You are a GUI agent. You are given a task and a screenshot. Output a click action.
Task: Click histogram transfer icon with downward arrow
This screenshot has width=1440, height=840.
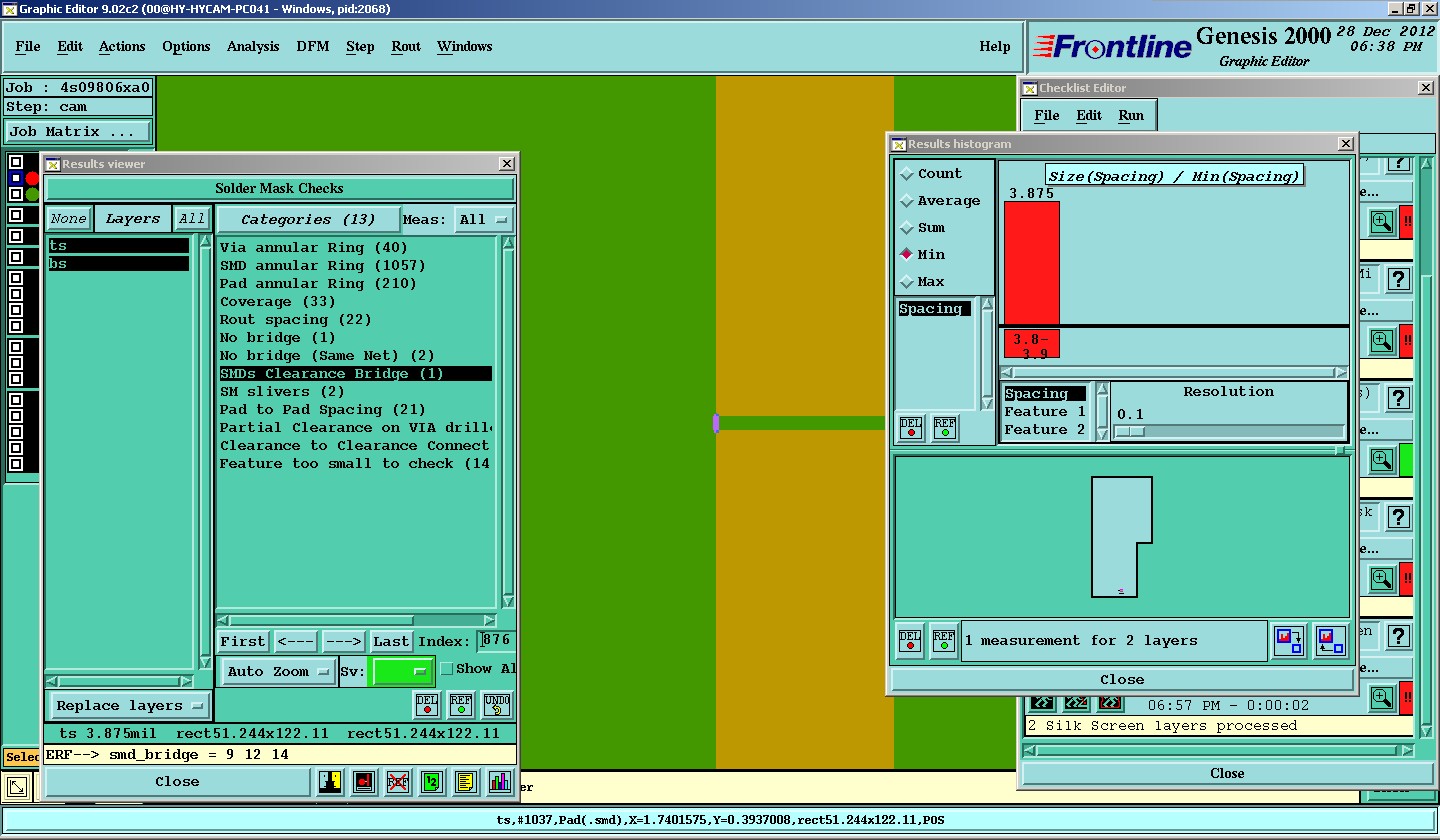pos(1289,641)
